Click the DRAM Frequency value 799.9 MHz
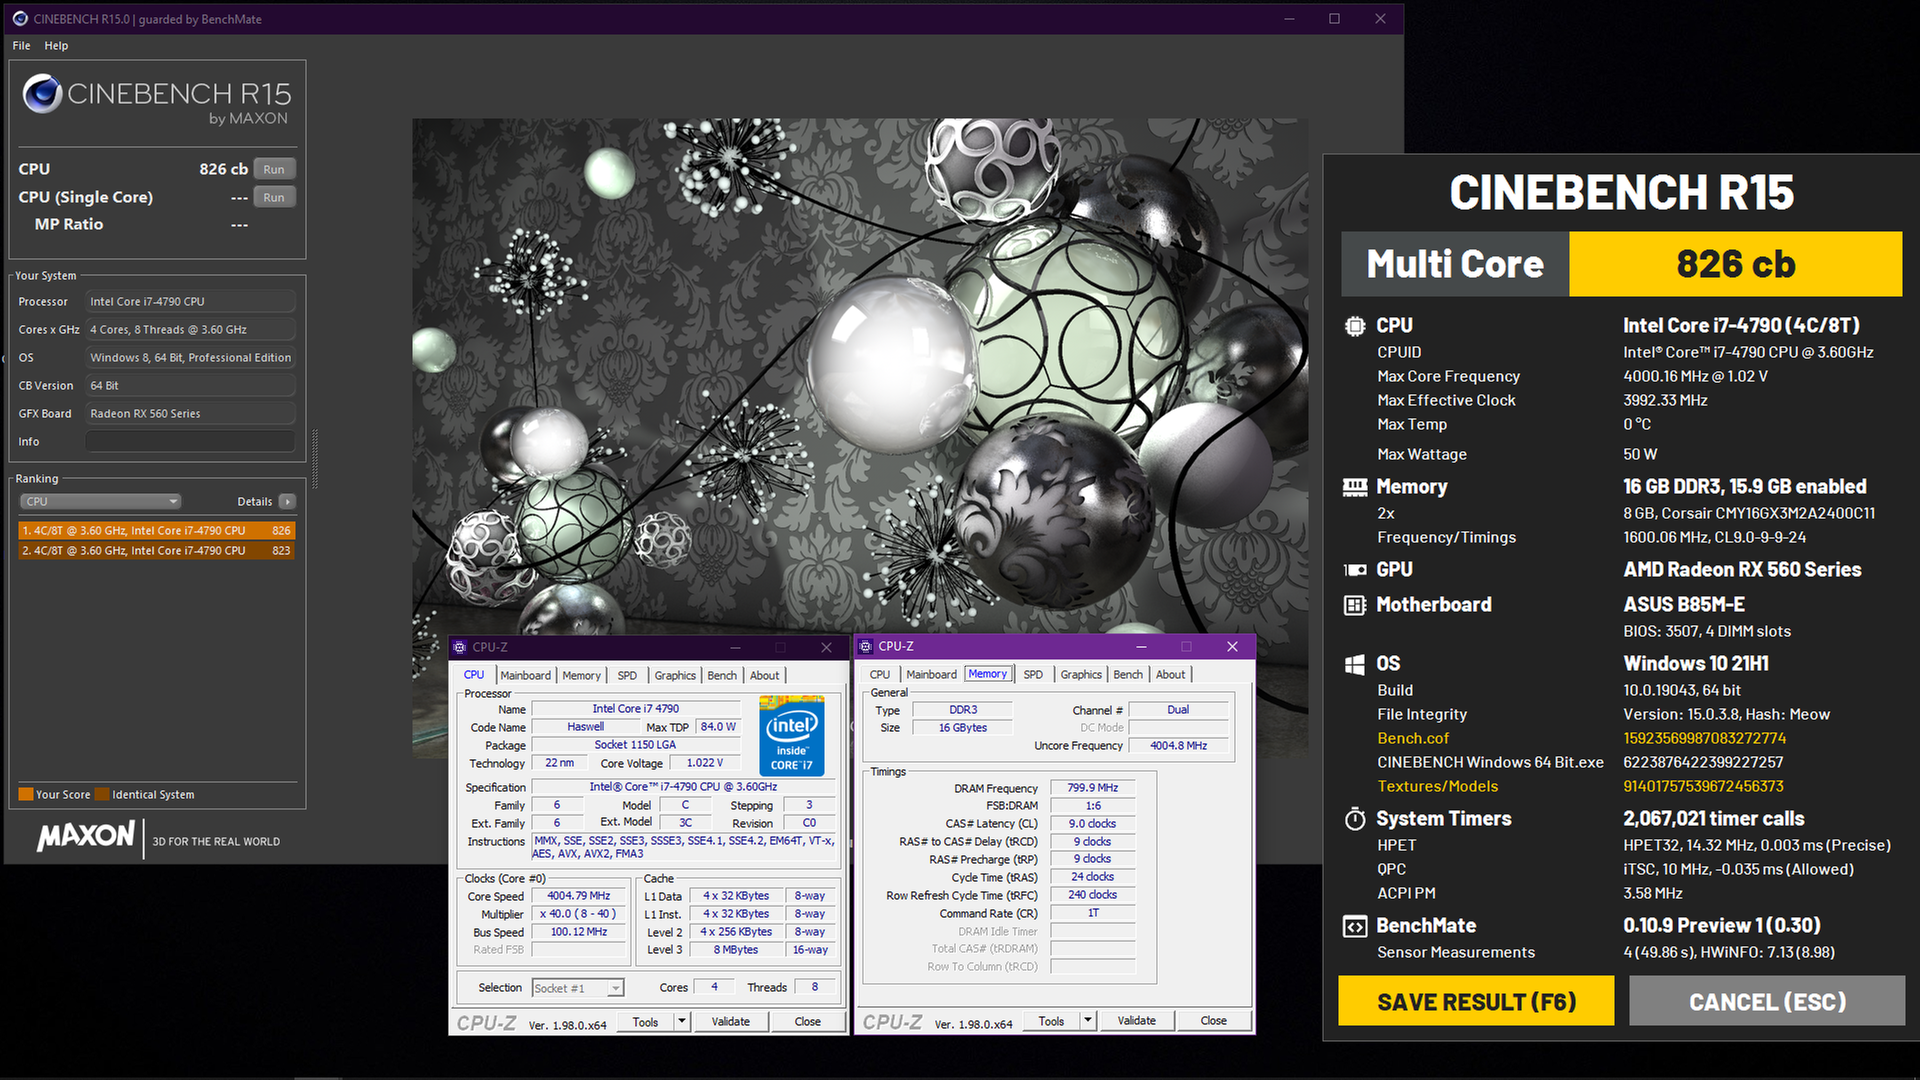The width and height of the screenshot is (1920, 1080). point(1092,788)
